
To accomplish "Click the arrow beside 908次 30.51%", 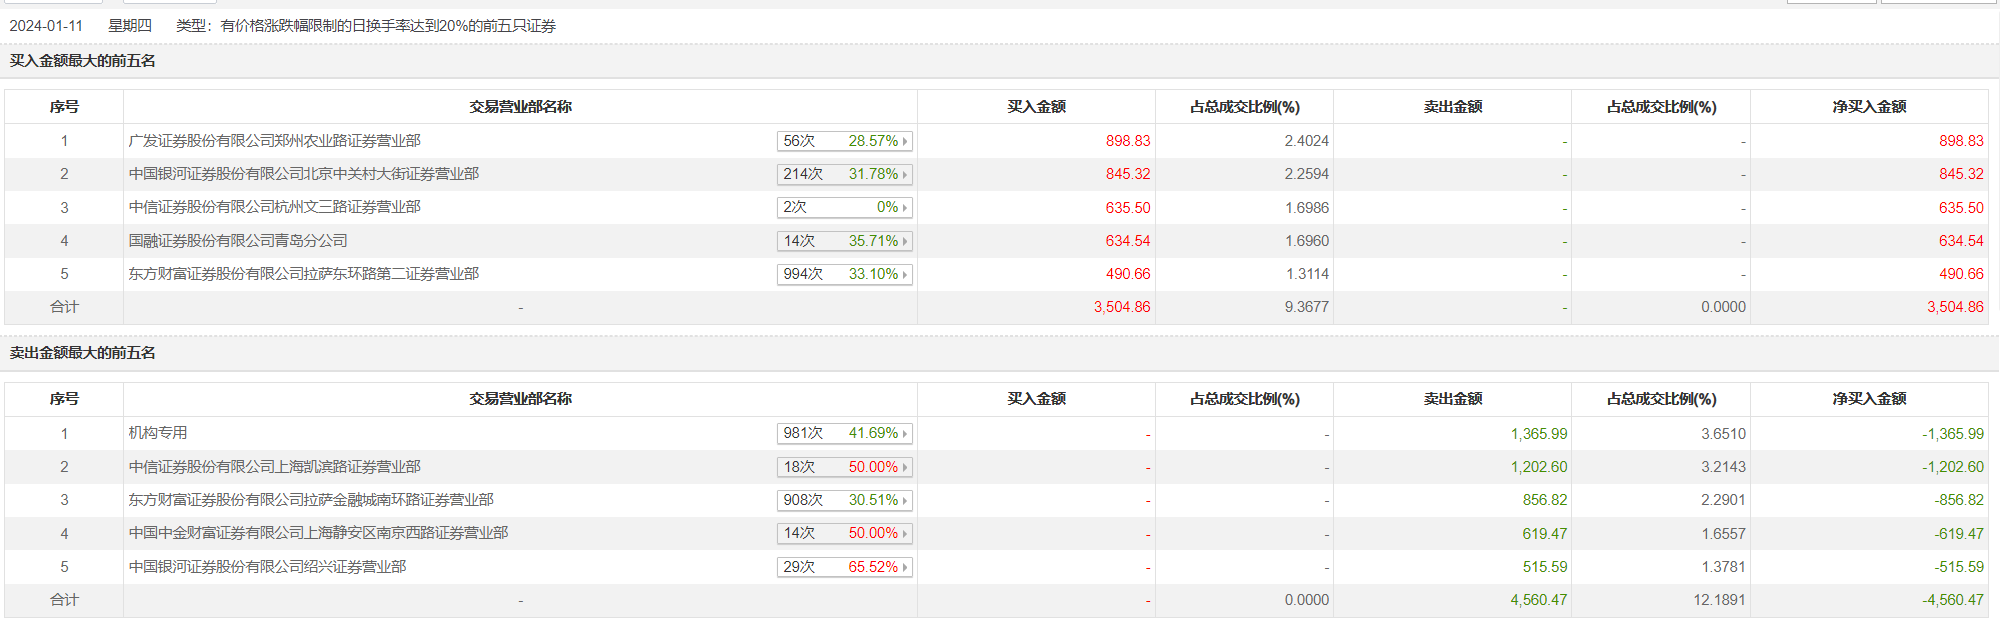I will [904, 500].
